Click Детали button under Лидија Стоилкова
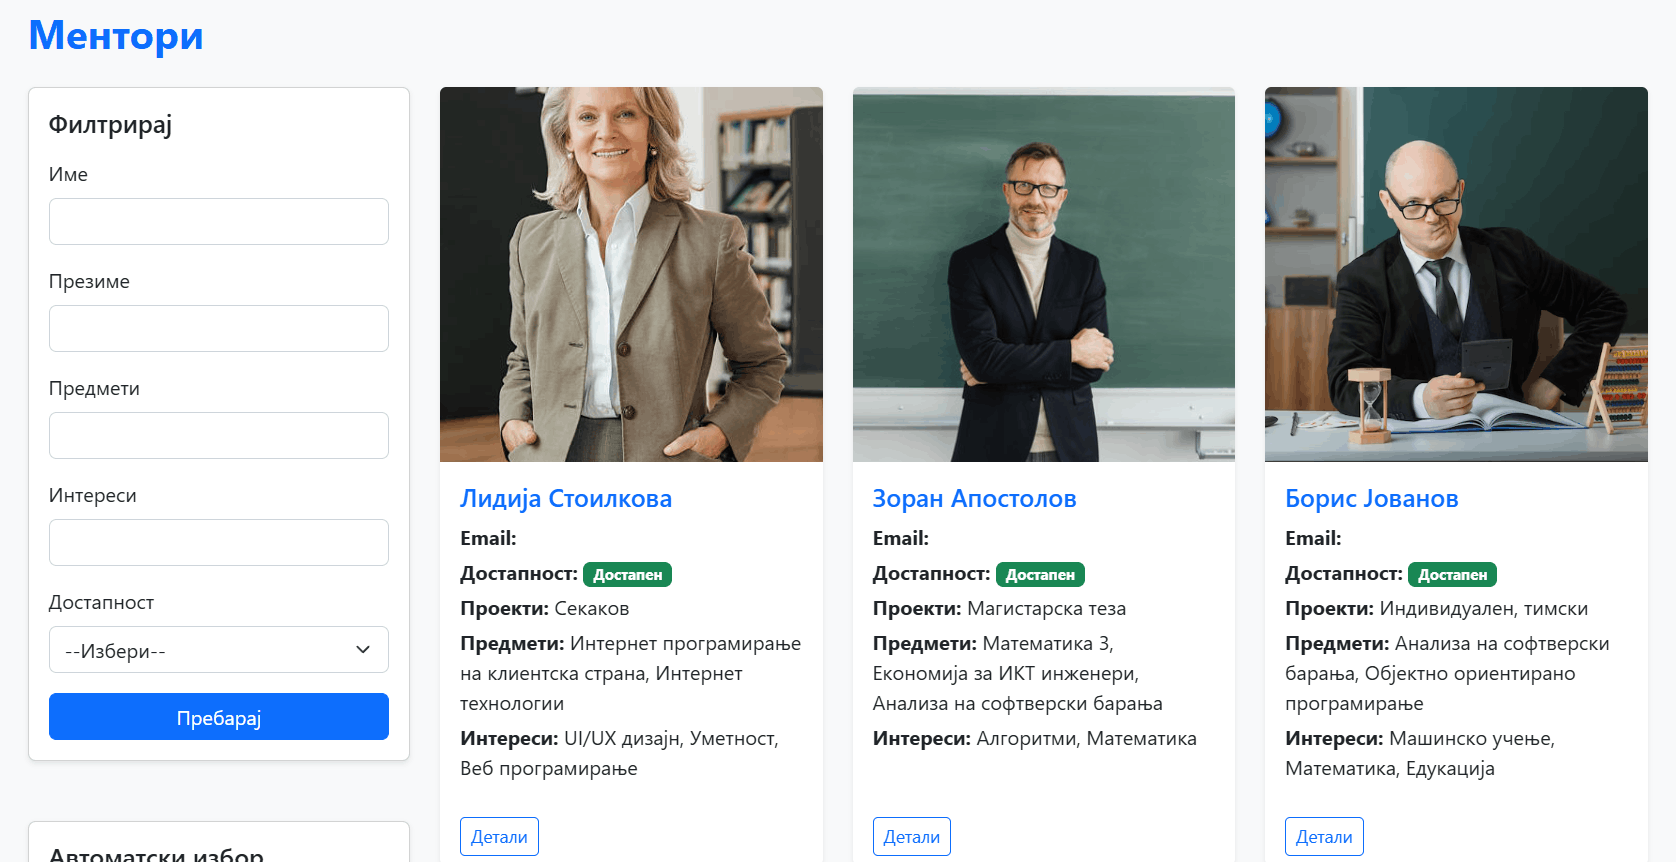 pyautogui.click(x=499, y=837)
